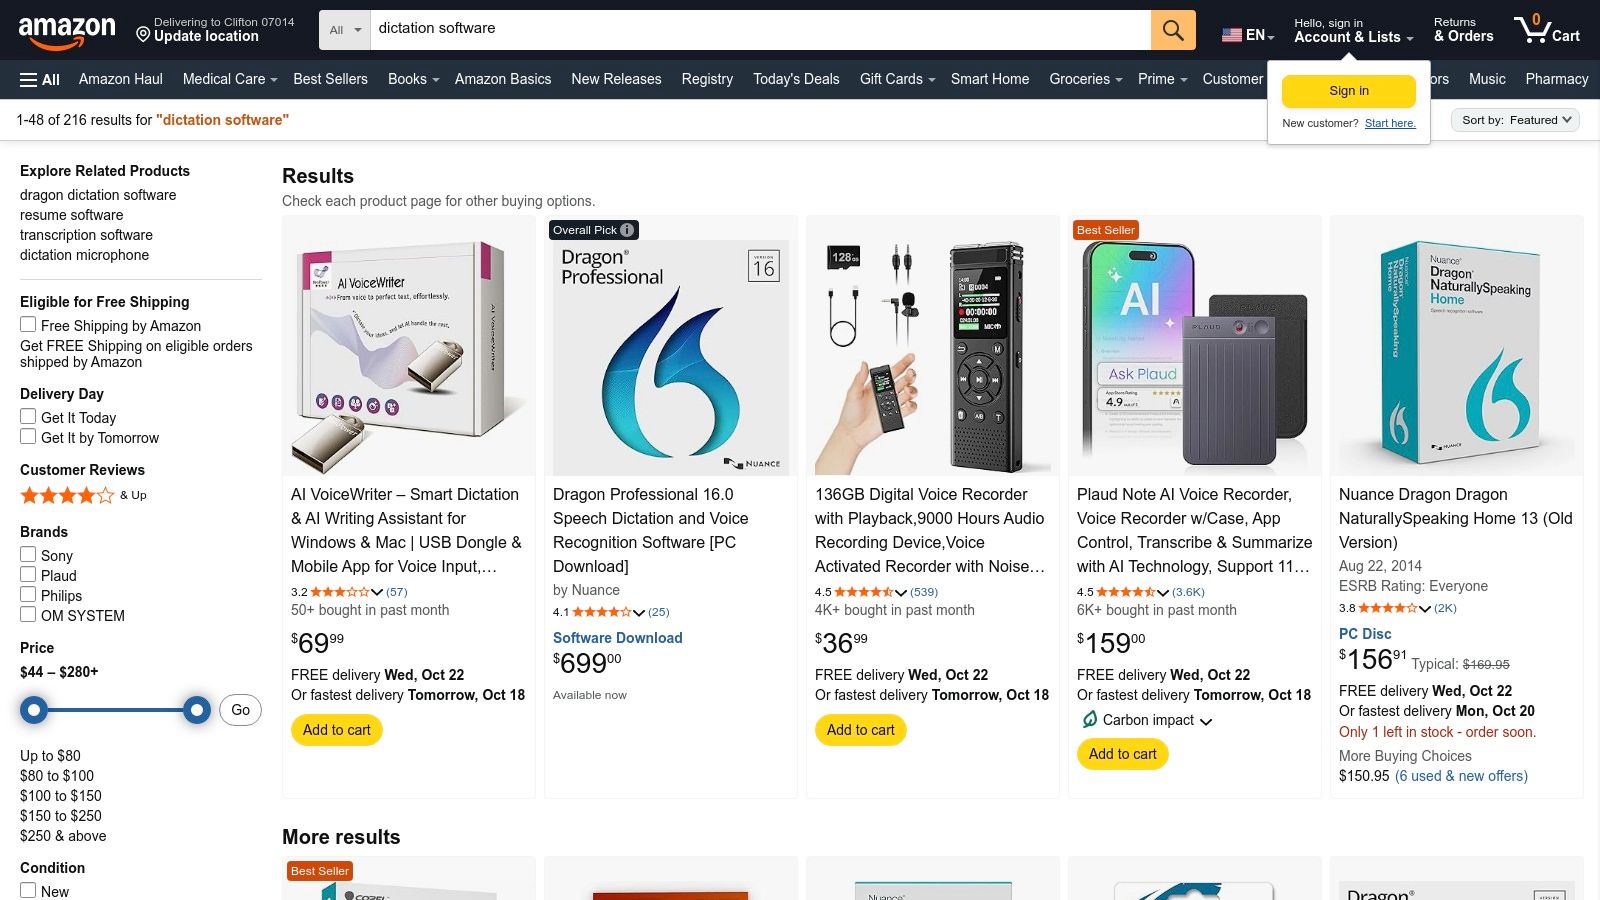This screenshot has height=900, width=1600.
Task: Open the shopping cart
Action: [x=1548, y=30]
